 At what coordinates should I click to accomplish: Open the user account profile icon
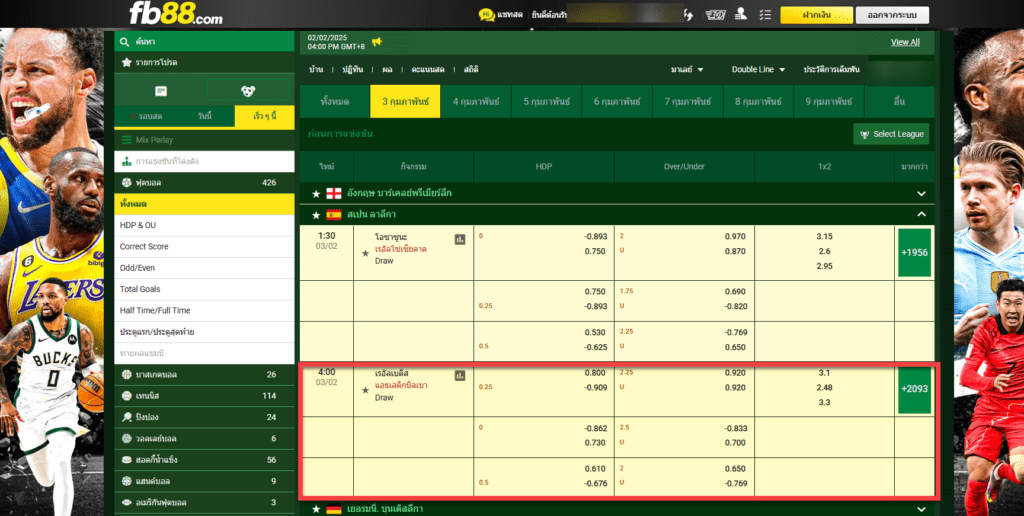coord(741,14)
